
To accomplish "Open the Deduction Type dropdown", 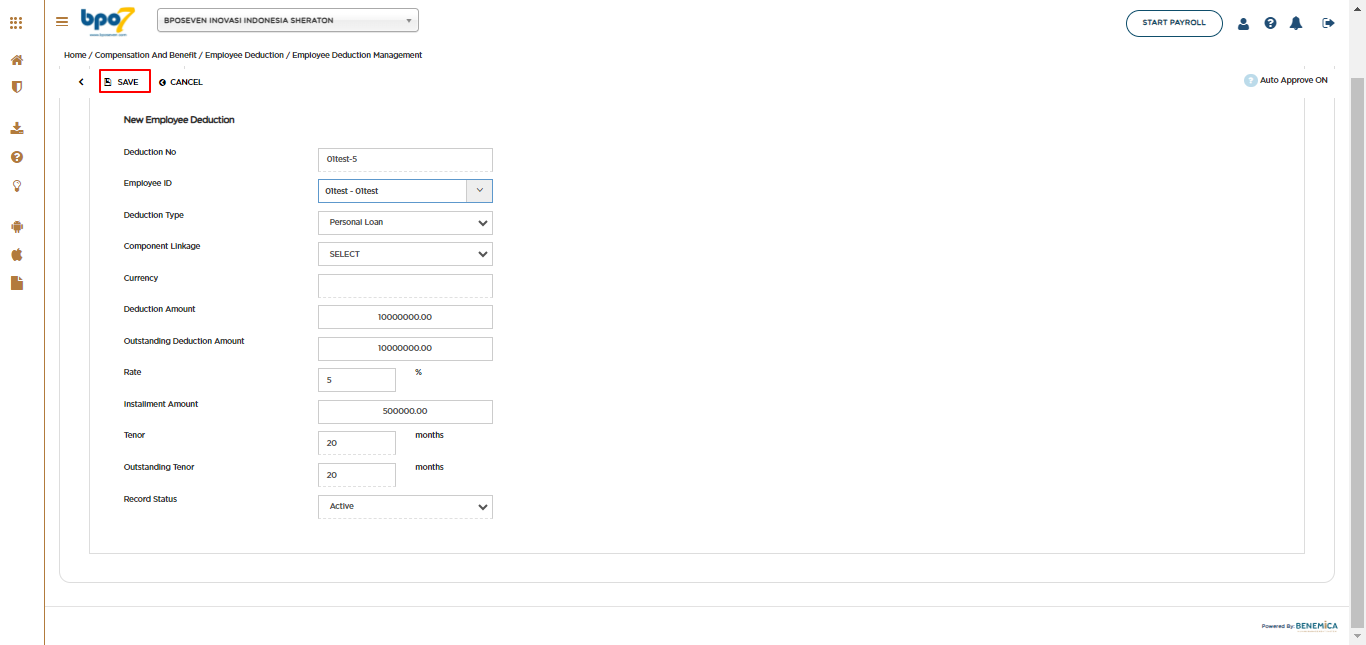I will pos(405,223).
